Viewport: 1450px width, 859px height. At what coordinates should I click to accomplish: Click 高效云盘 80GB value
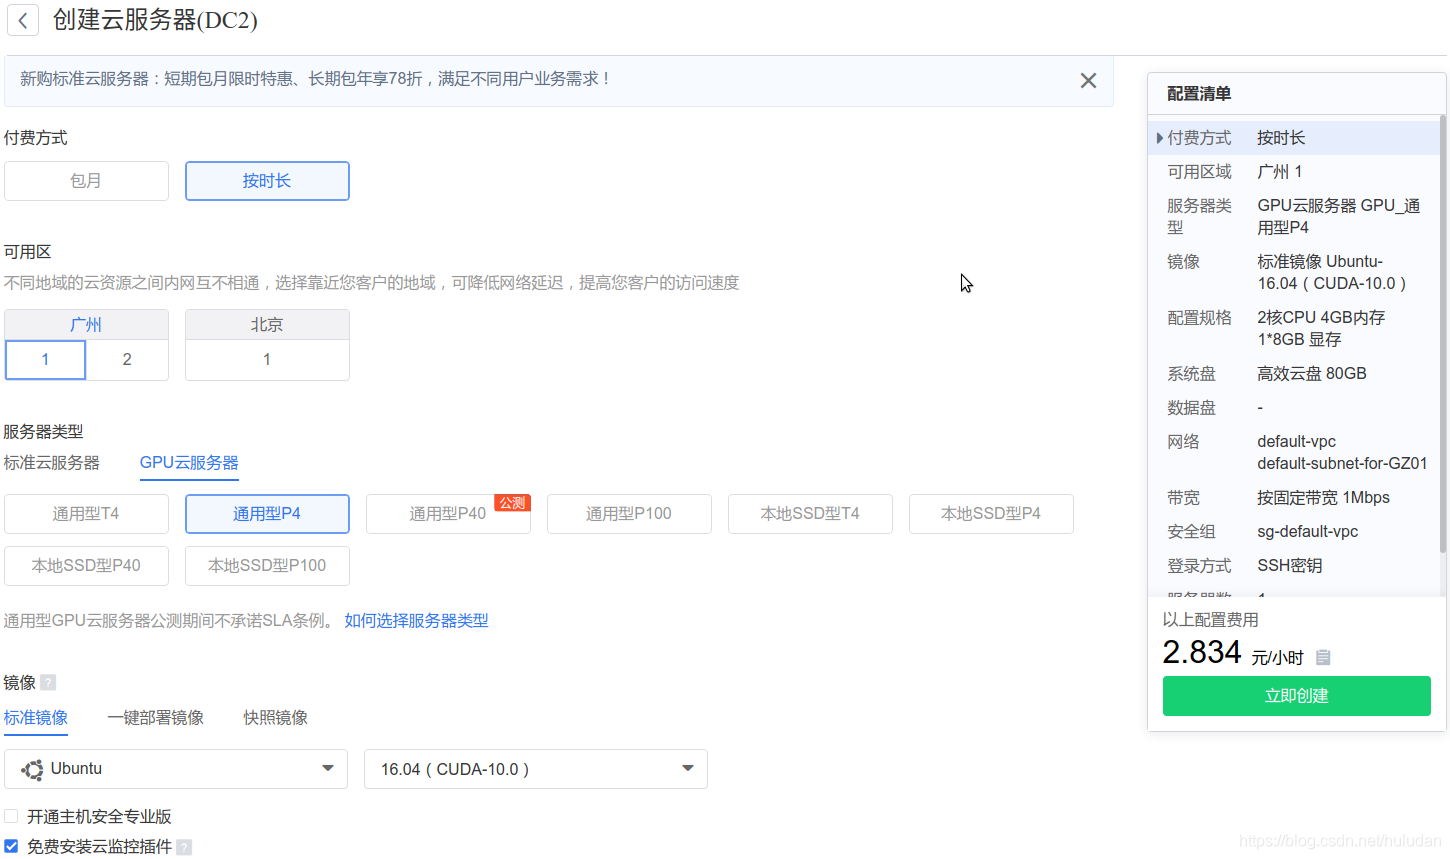click(x=1312, y=373)
